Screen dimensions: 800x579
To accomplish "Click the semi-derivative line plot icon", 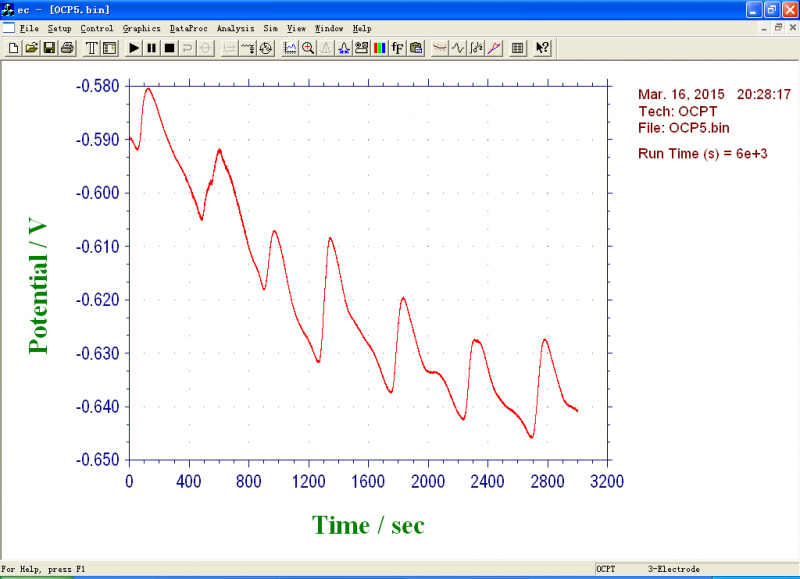I will click(x=493, y=48).
